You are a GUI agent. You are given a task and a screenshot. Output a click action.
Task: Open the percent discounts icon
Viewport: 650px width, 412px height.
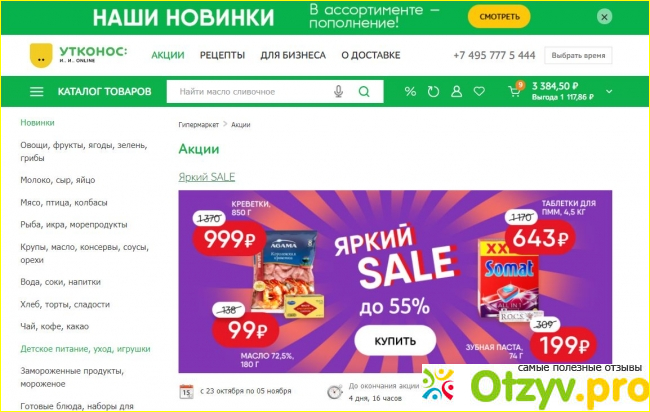pyautogui.click(x=410, y=92)
